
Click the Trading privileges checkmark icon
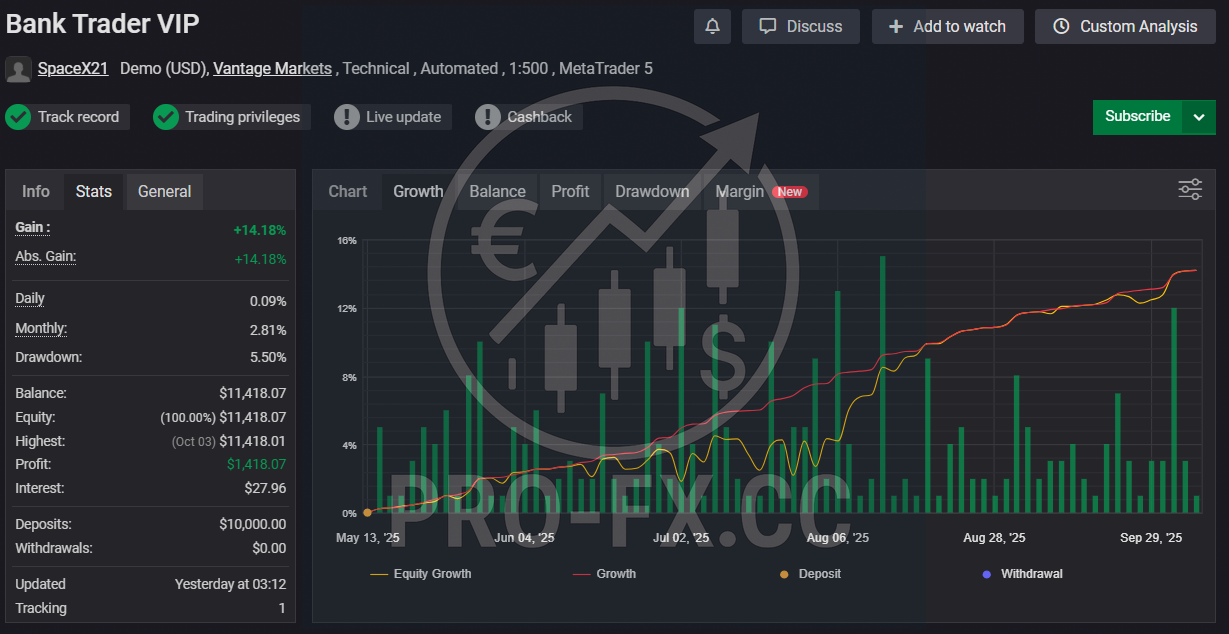click(x=166, y=117)
